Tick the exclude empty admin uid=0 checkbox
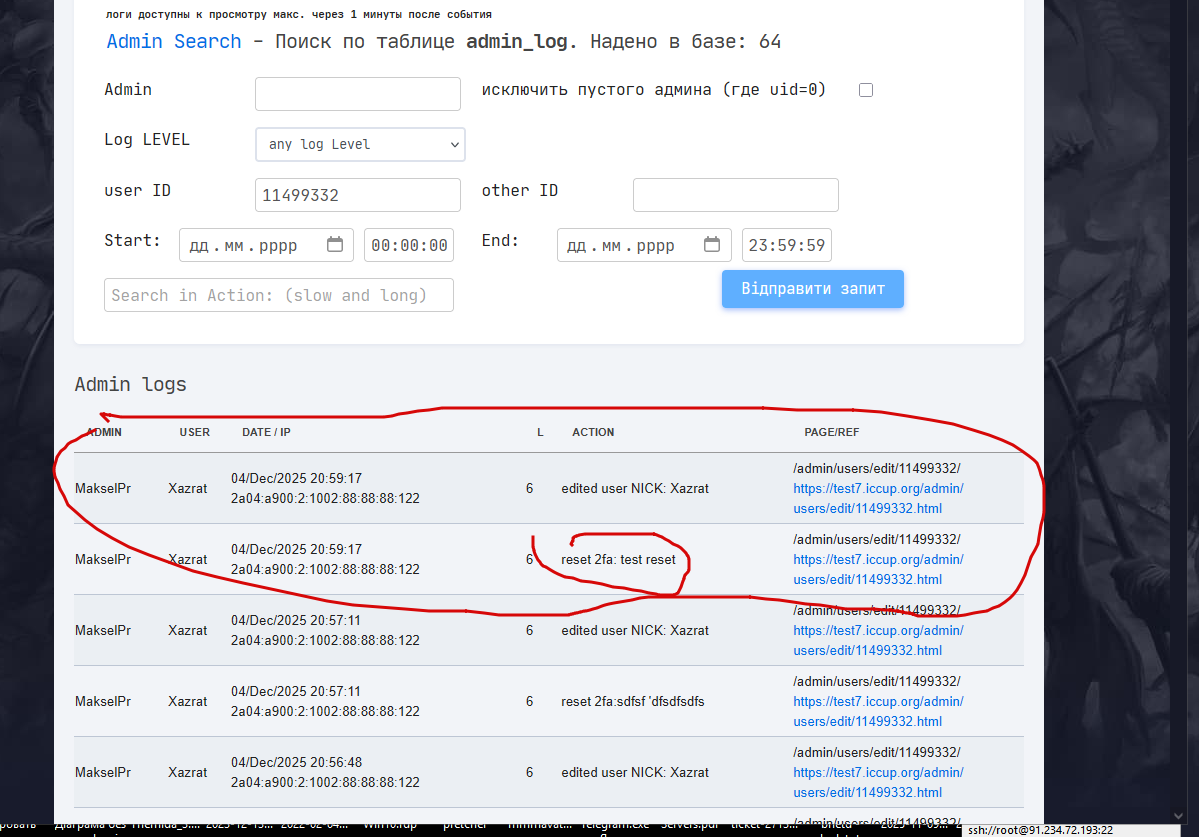The image size is (1199, 837). tap(866, 90)
